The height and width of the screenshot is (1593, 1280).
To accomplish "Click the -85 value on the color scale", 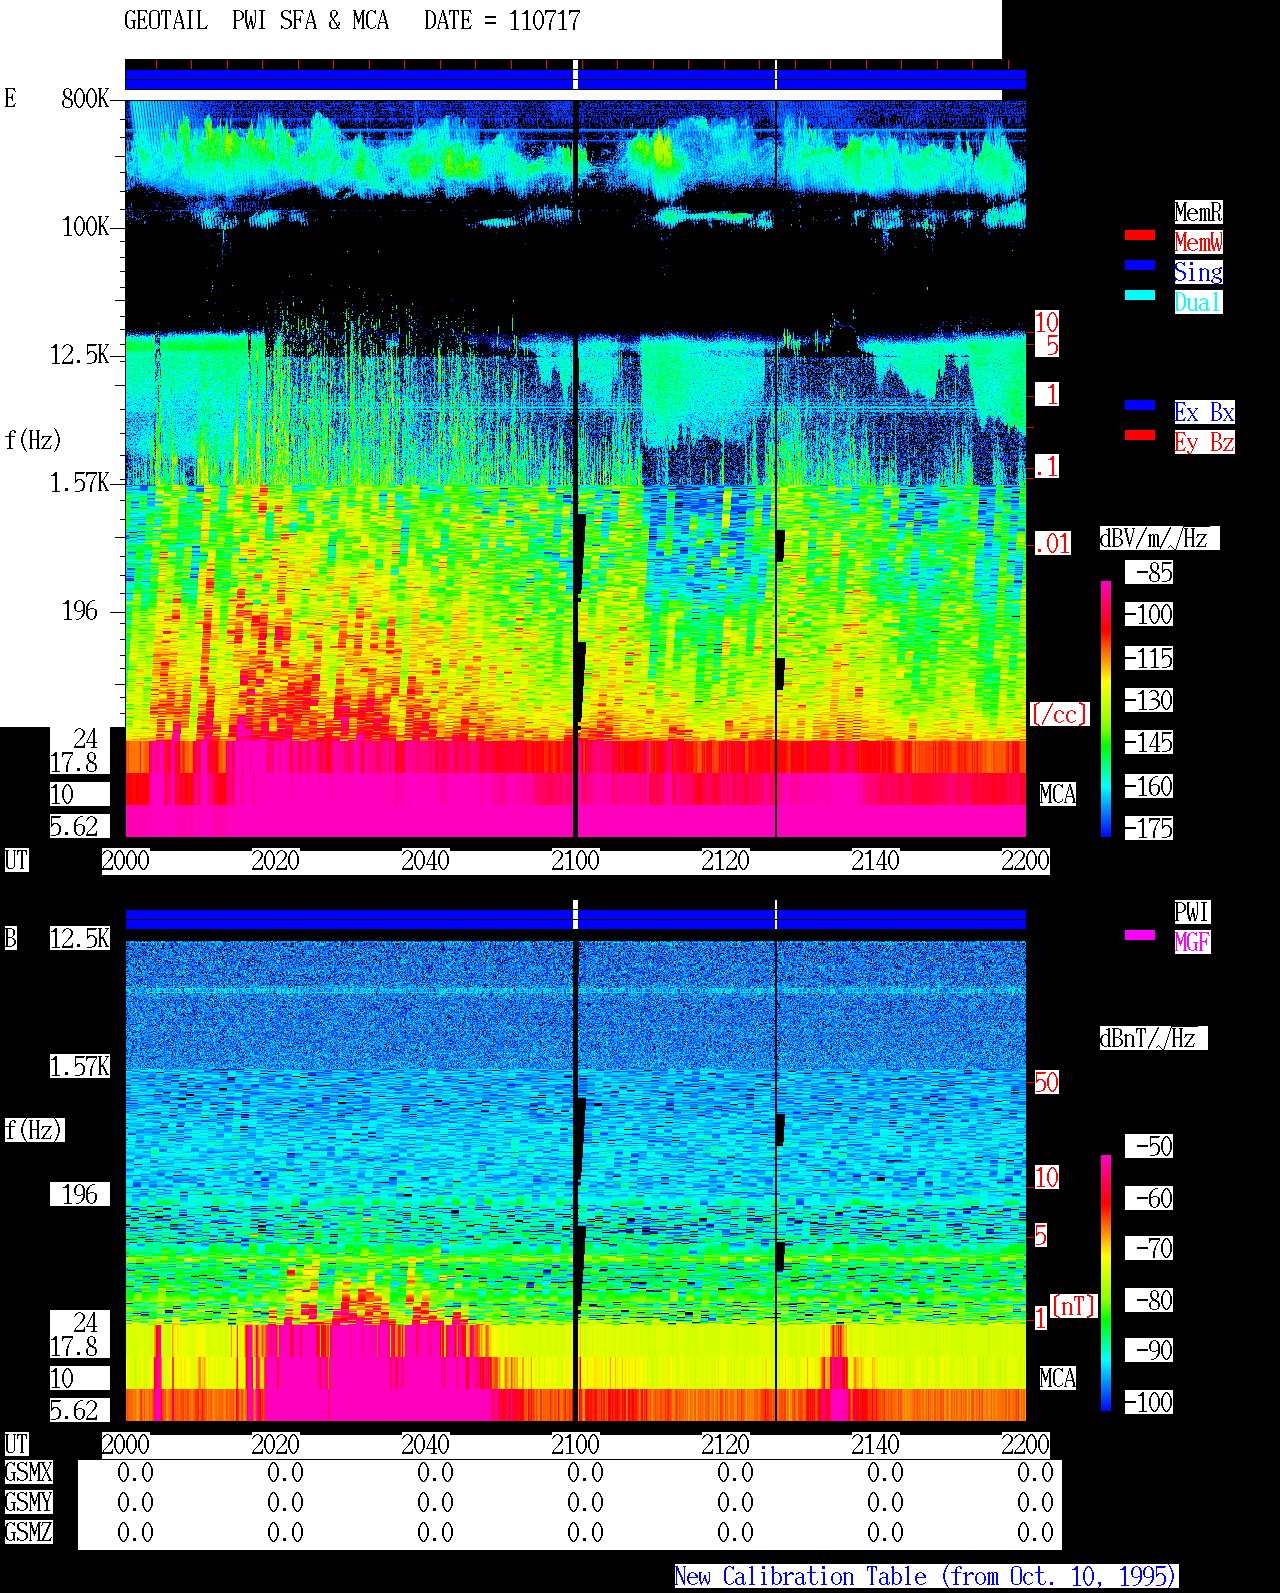I will 1150,572.
